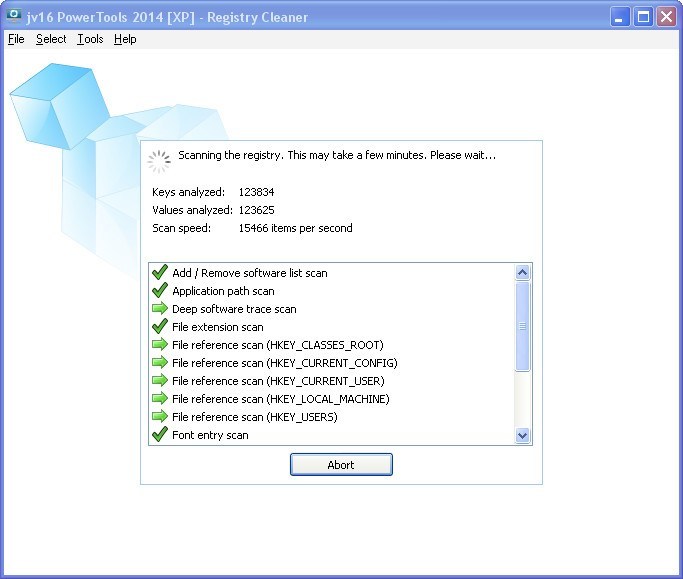Click the 'Scanning the registry' status message

point(337,156)
